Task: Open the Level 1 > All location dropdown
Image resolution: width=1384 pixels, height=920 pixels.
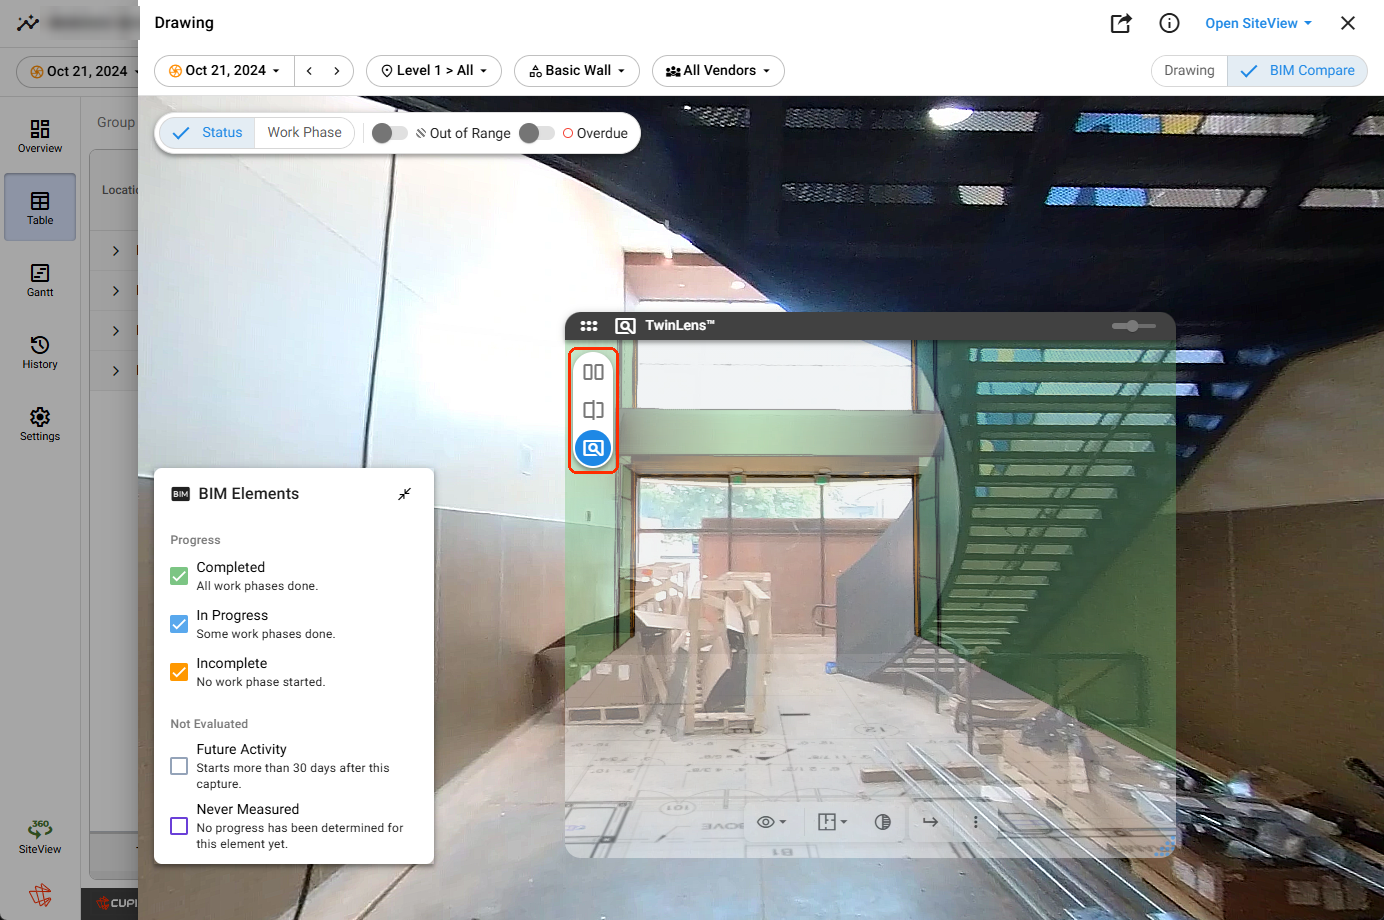Action: coord(434,71)
